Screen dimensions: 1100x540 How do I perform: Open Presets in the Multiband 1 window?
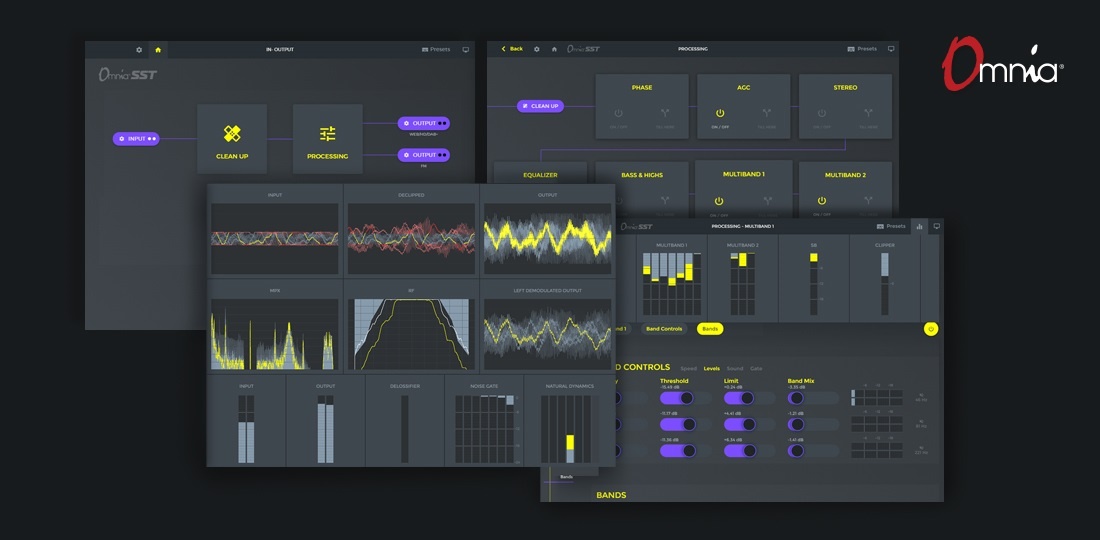click(x=890, y=226)
